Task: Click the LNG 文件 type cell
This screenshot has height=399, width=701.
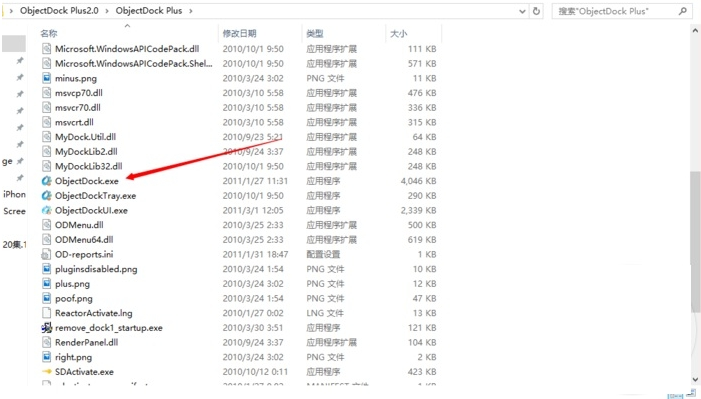Action: (325, 313)
